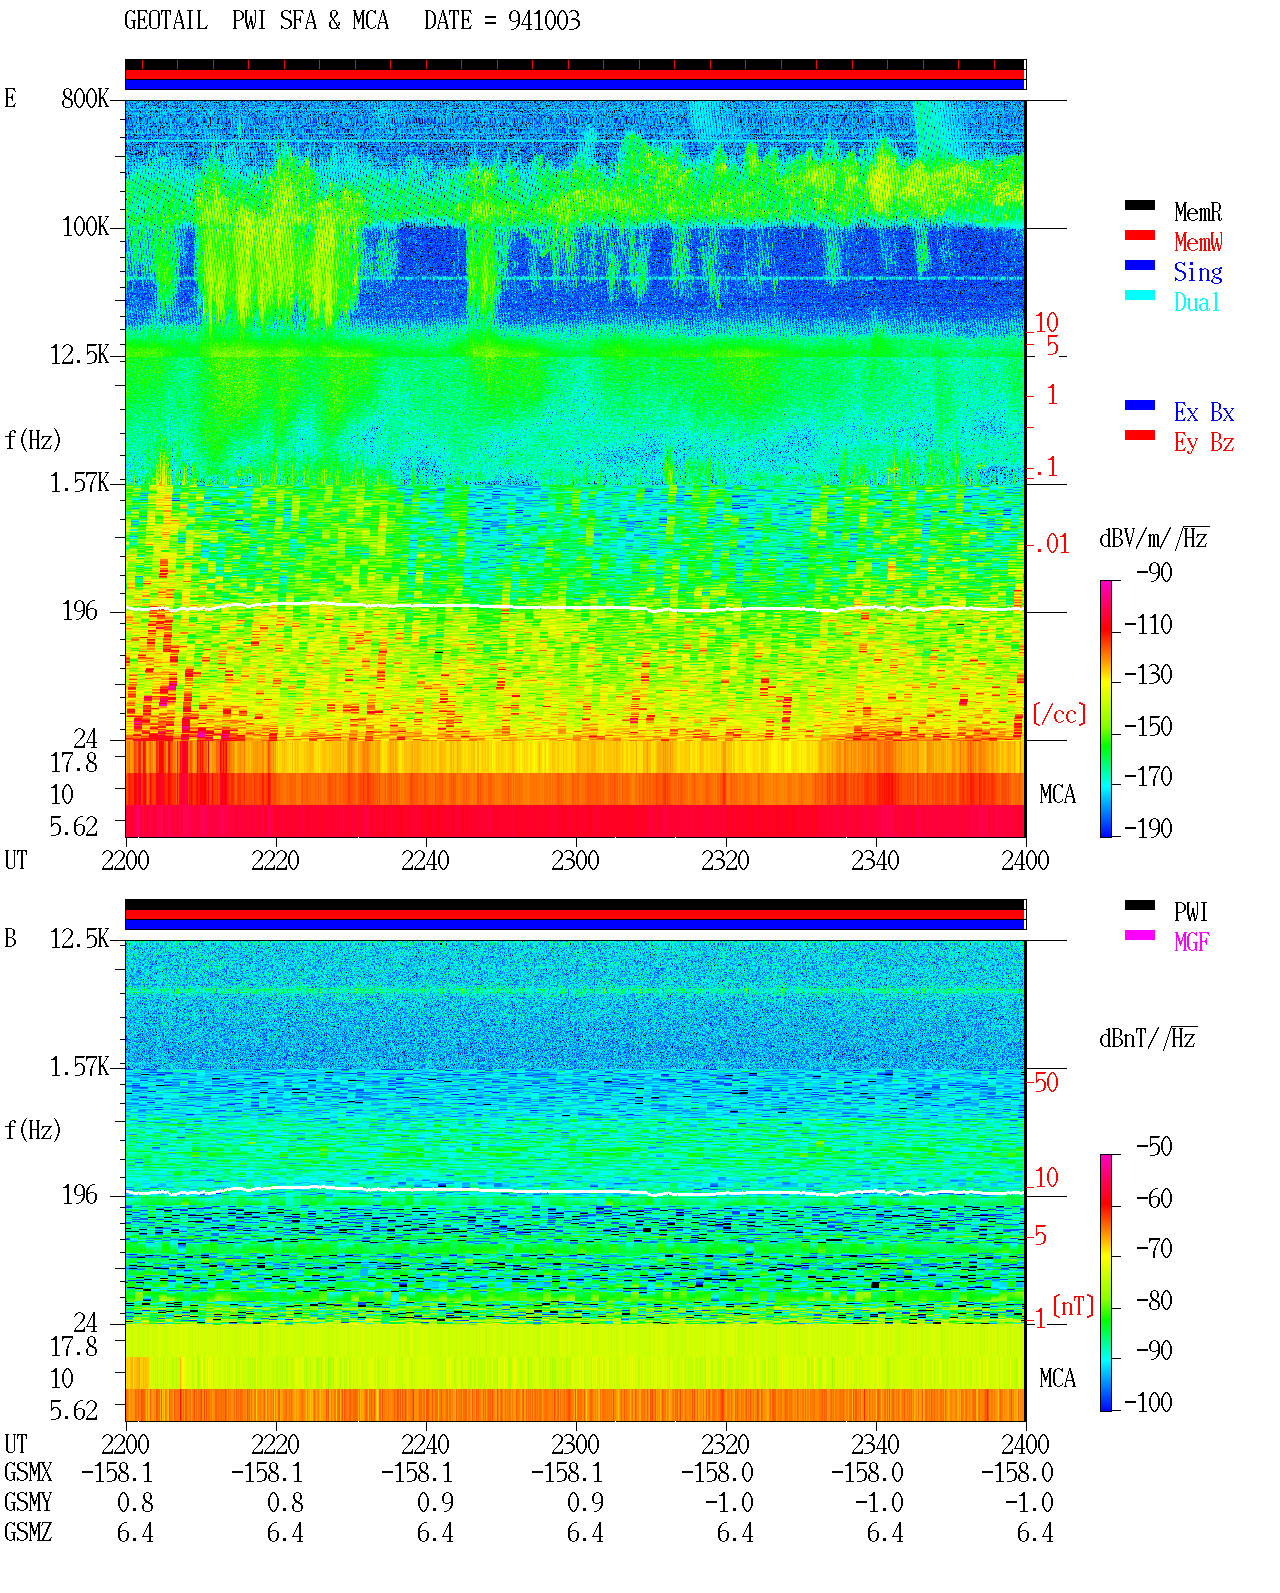Viewport: 1280px width, 1593px height.
Task: Click the black PWI legend swatch
Action: [x=1140, y=906]
